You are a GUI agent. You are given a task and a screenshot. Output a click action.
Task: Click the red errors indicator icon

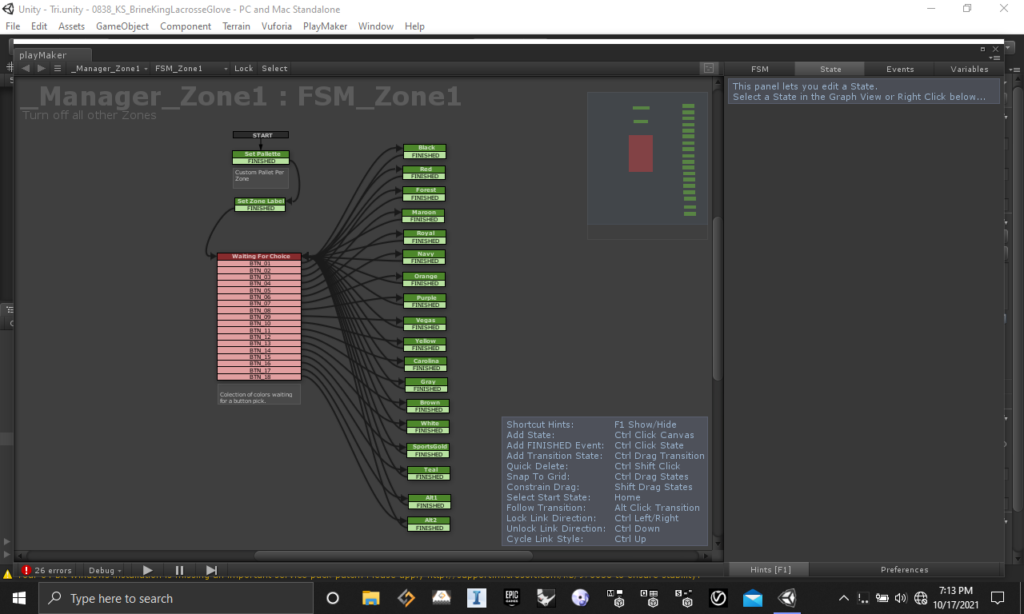pyautogui.click(x=26, y=570)
